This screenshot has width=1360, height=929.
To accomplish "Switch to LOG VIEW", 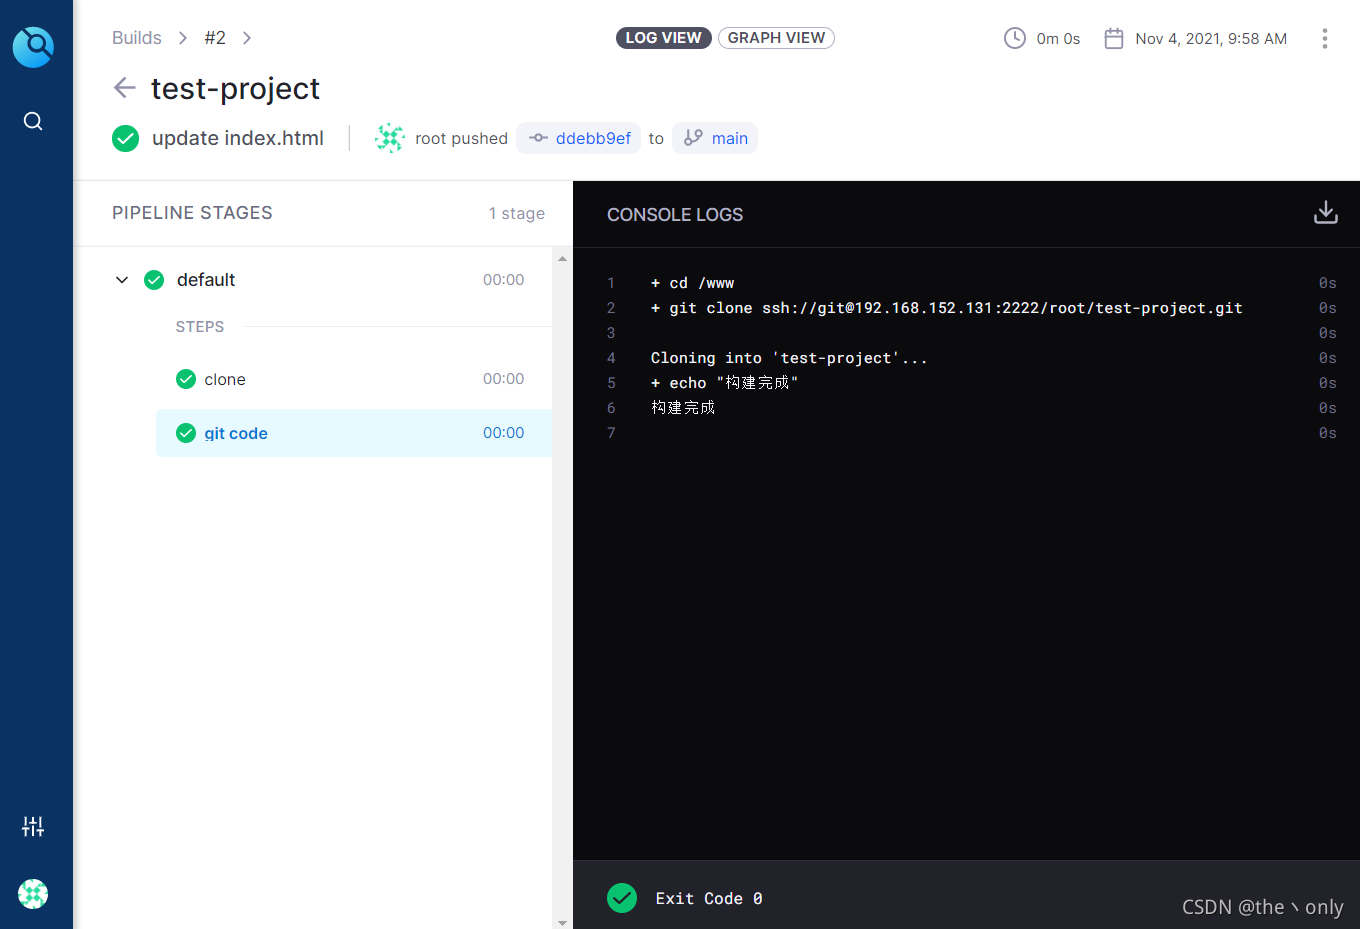I will coord(664,38).
